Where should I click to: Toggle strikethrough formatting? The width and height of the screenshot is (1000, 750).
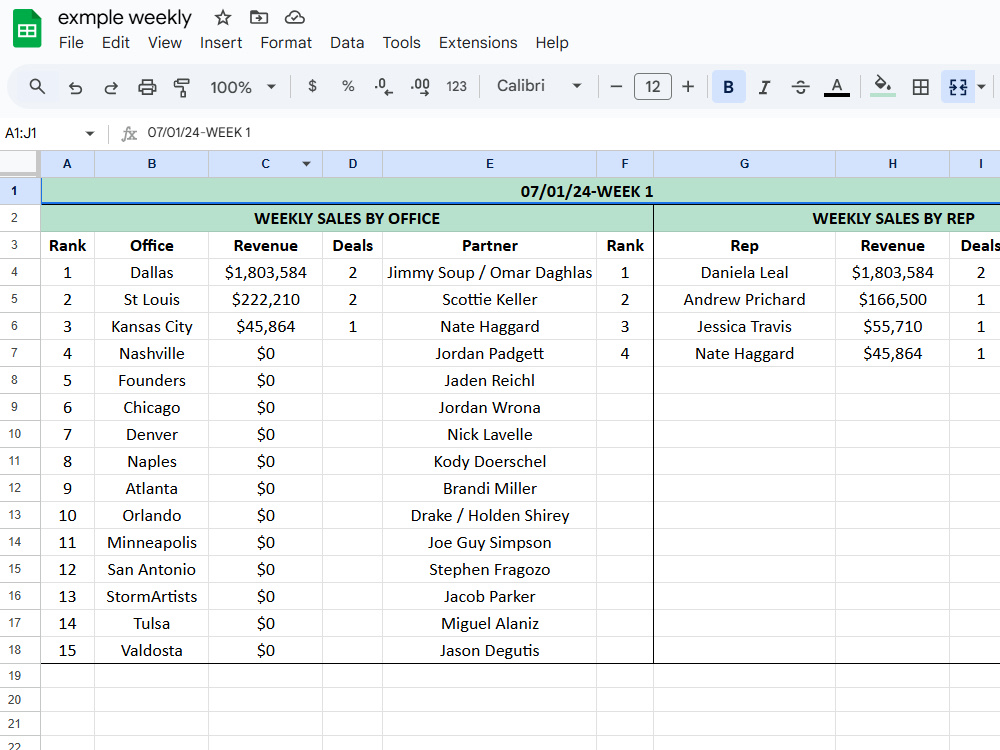pyautogui.click(x=800, y=87)
